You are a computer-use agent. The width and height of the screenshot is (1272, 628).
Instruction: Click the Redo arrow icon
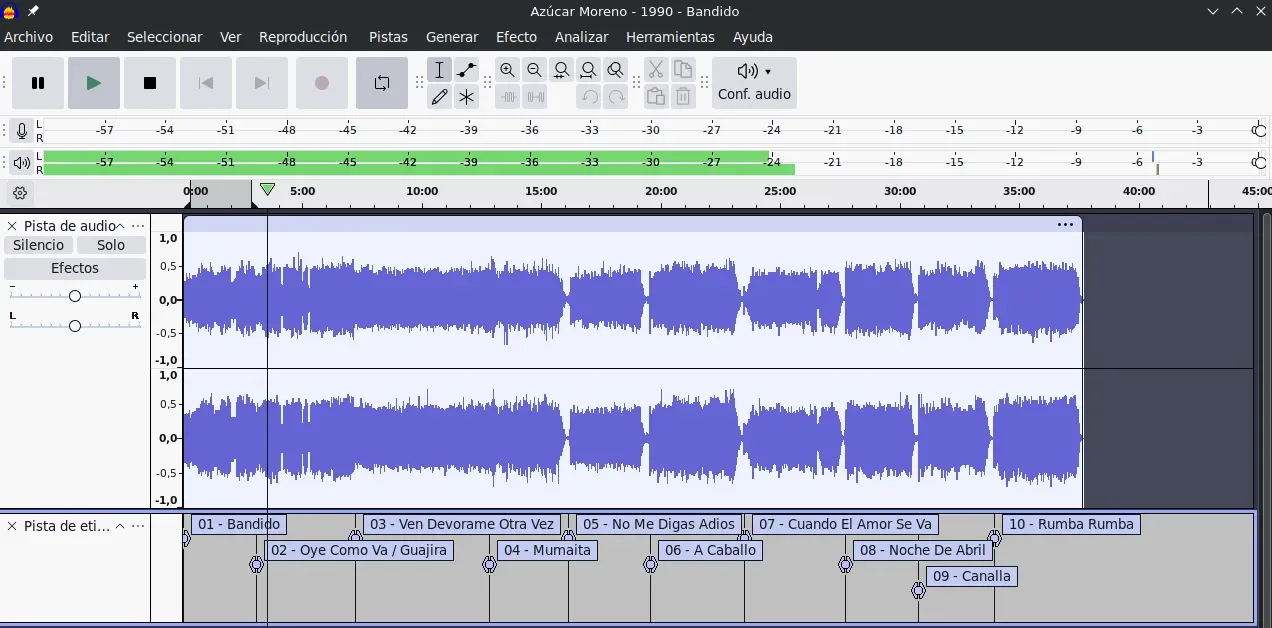616,97
